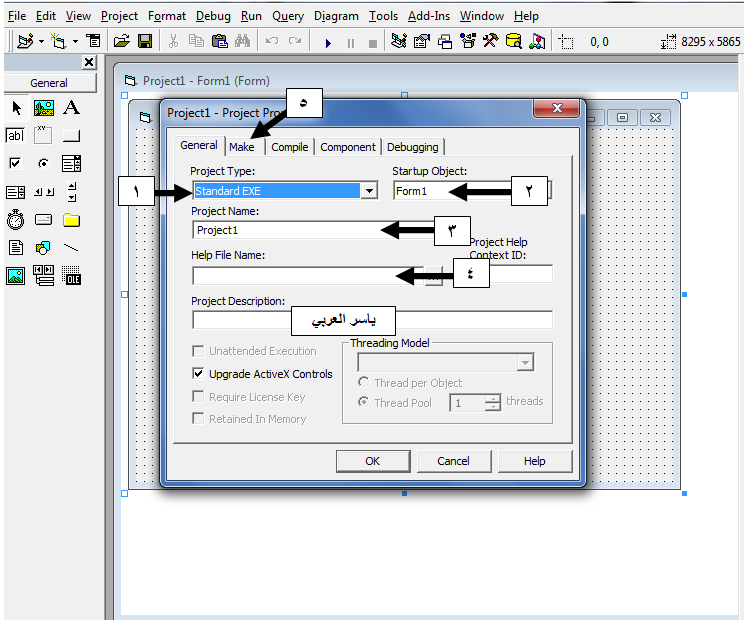Select the Data control tool

coord(43,276)
